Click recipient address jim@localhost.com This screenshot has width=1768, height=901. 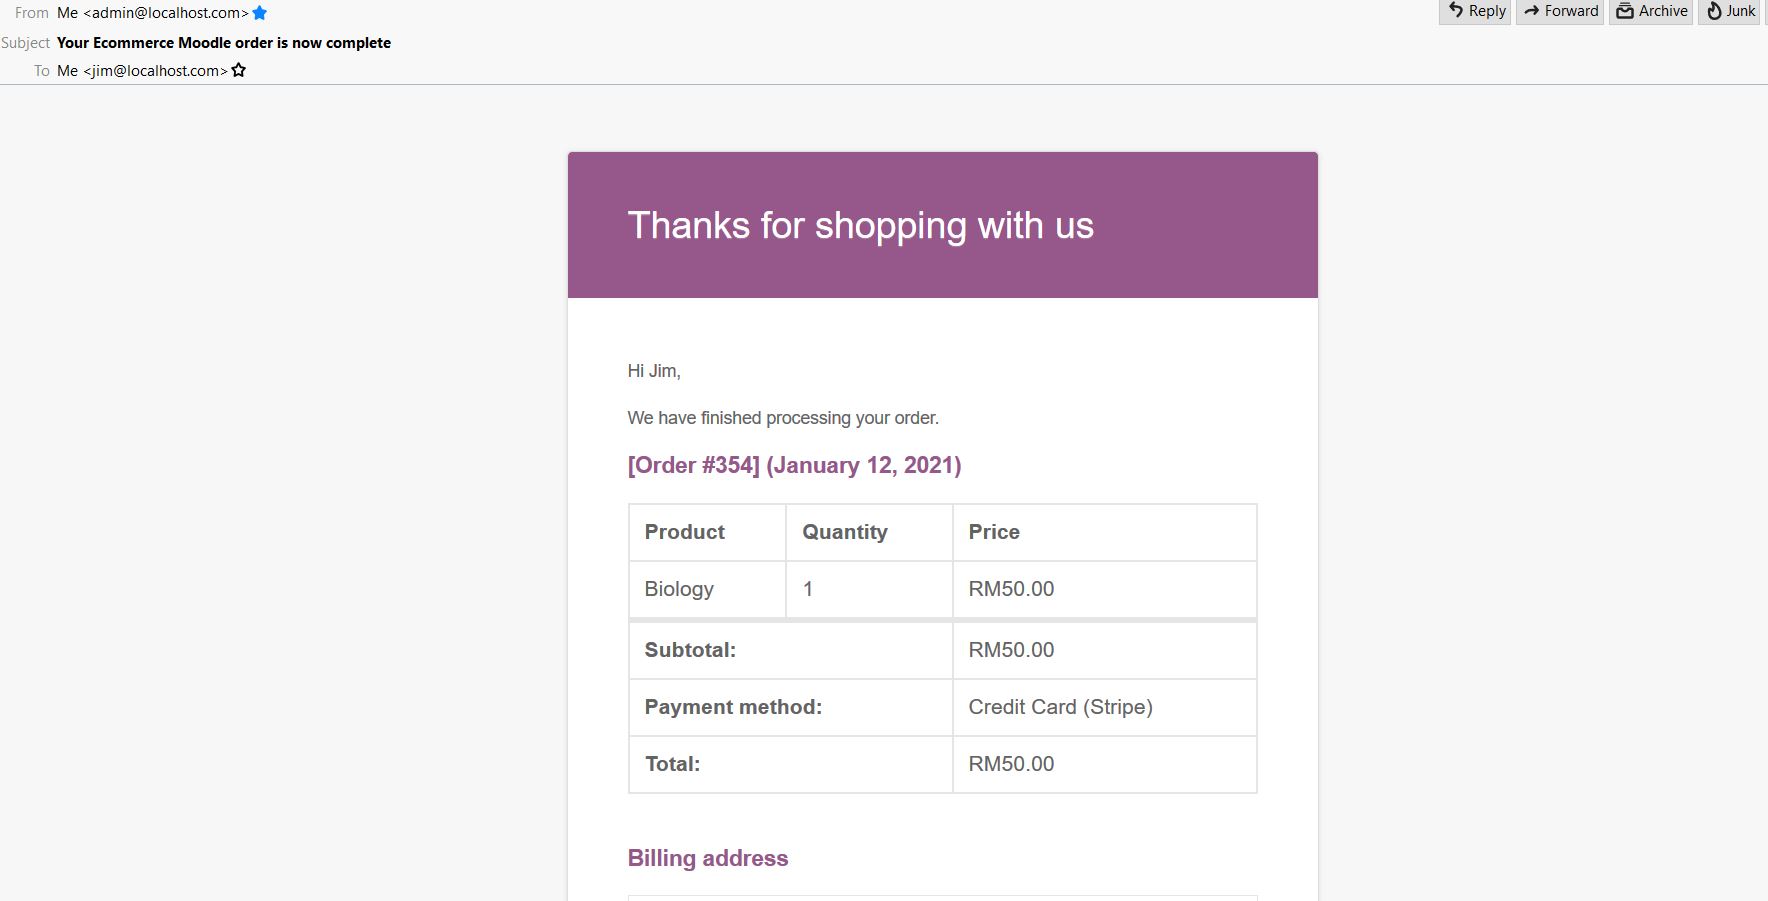pos(156,71)
